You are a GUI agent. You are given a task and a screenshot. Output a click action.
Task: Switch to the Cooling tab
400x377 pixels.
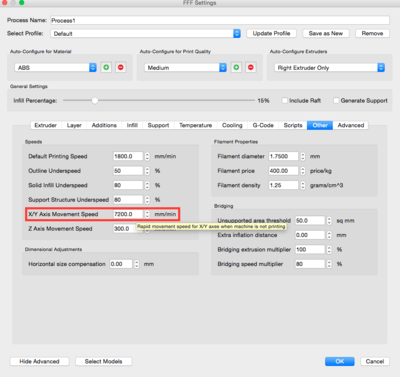pos(232,125)
